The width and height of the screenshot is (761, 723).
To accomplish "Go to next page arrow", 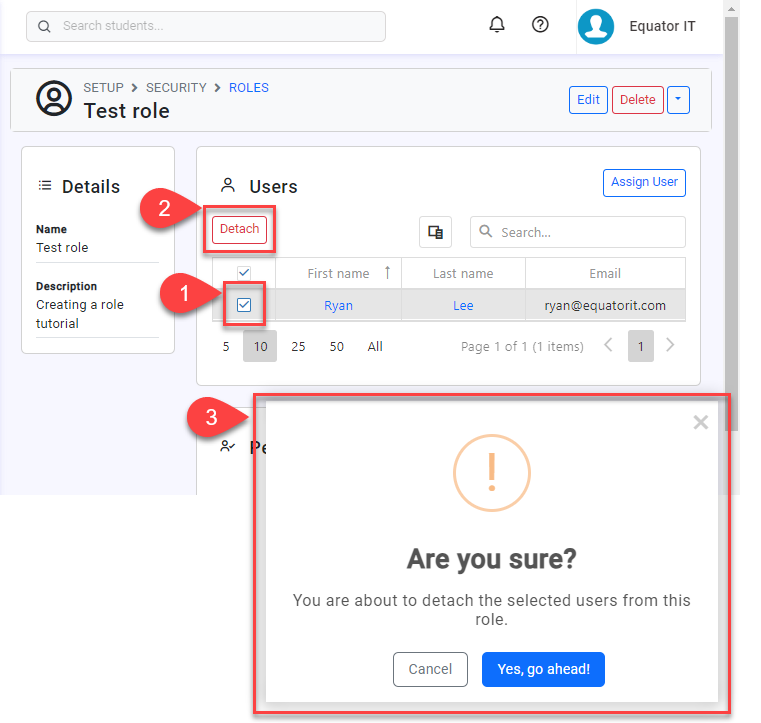I will point(670,346).
